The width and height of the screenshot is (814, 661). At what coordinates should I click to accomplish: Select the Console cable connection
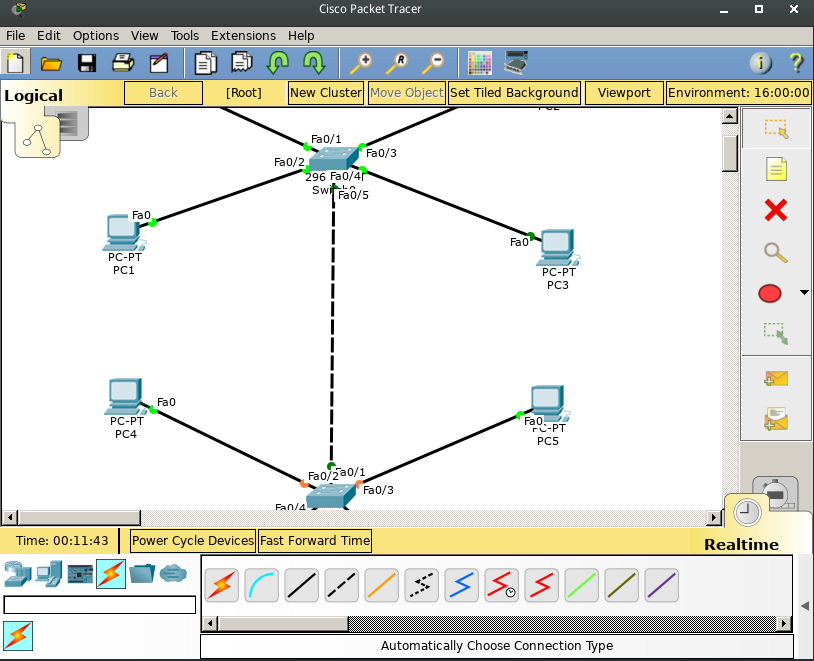pos(261,585)
